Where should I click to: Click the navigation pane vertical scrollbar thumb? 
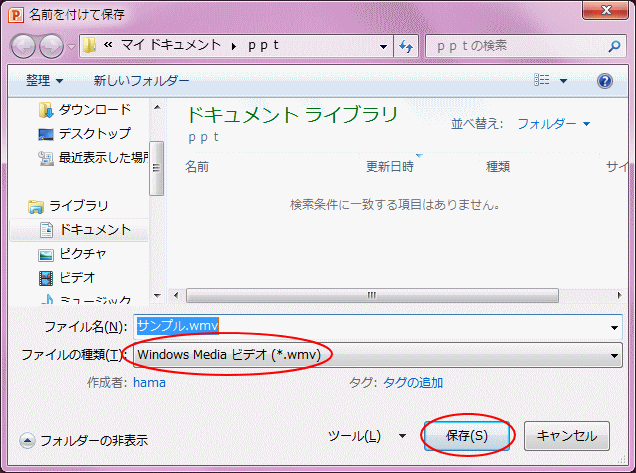pyautogui.click(x=157, y=168)
